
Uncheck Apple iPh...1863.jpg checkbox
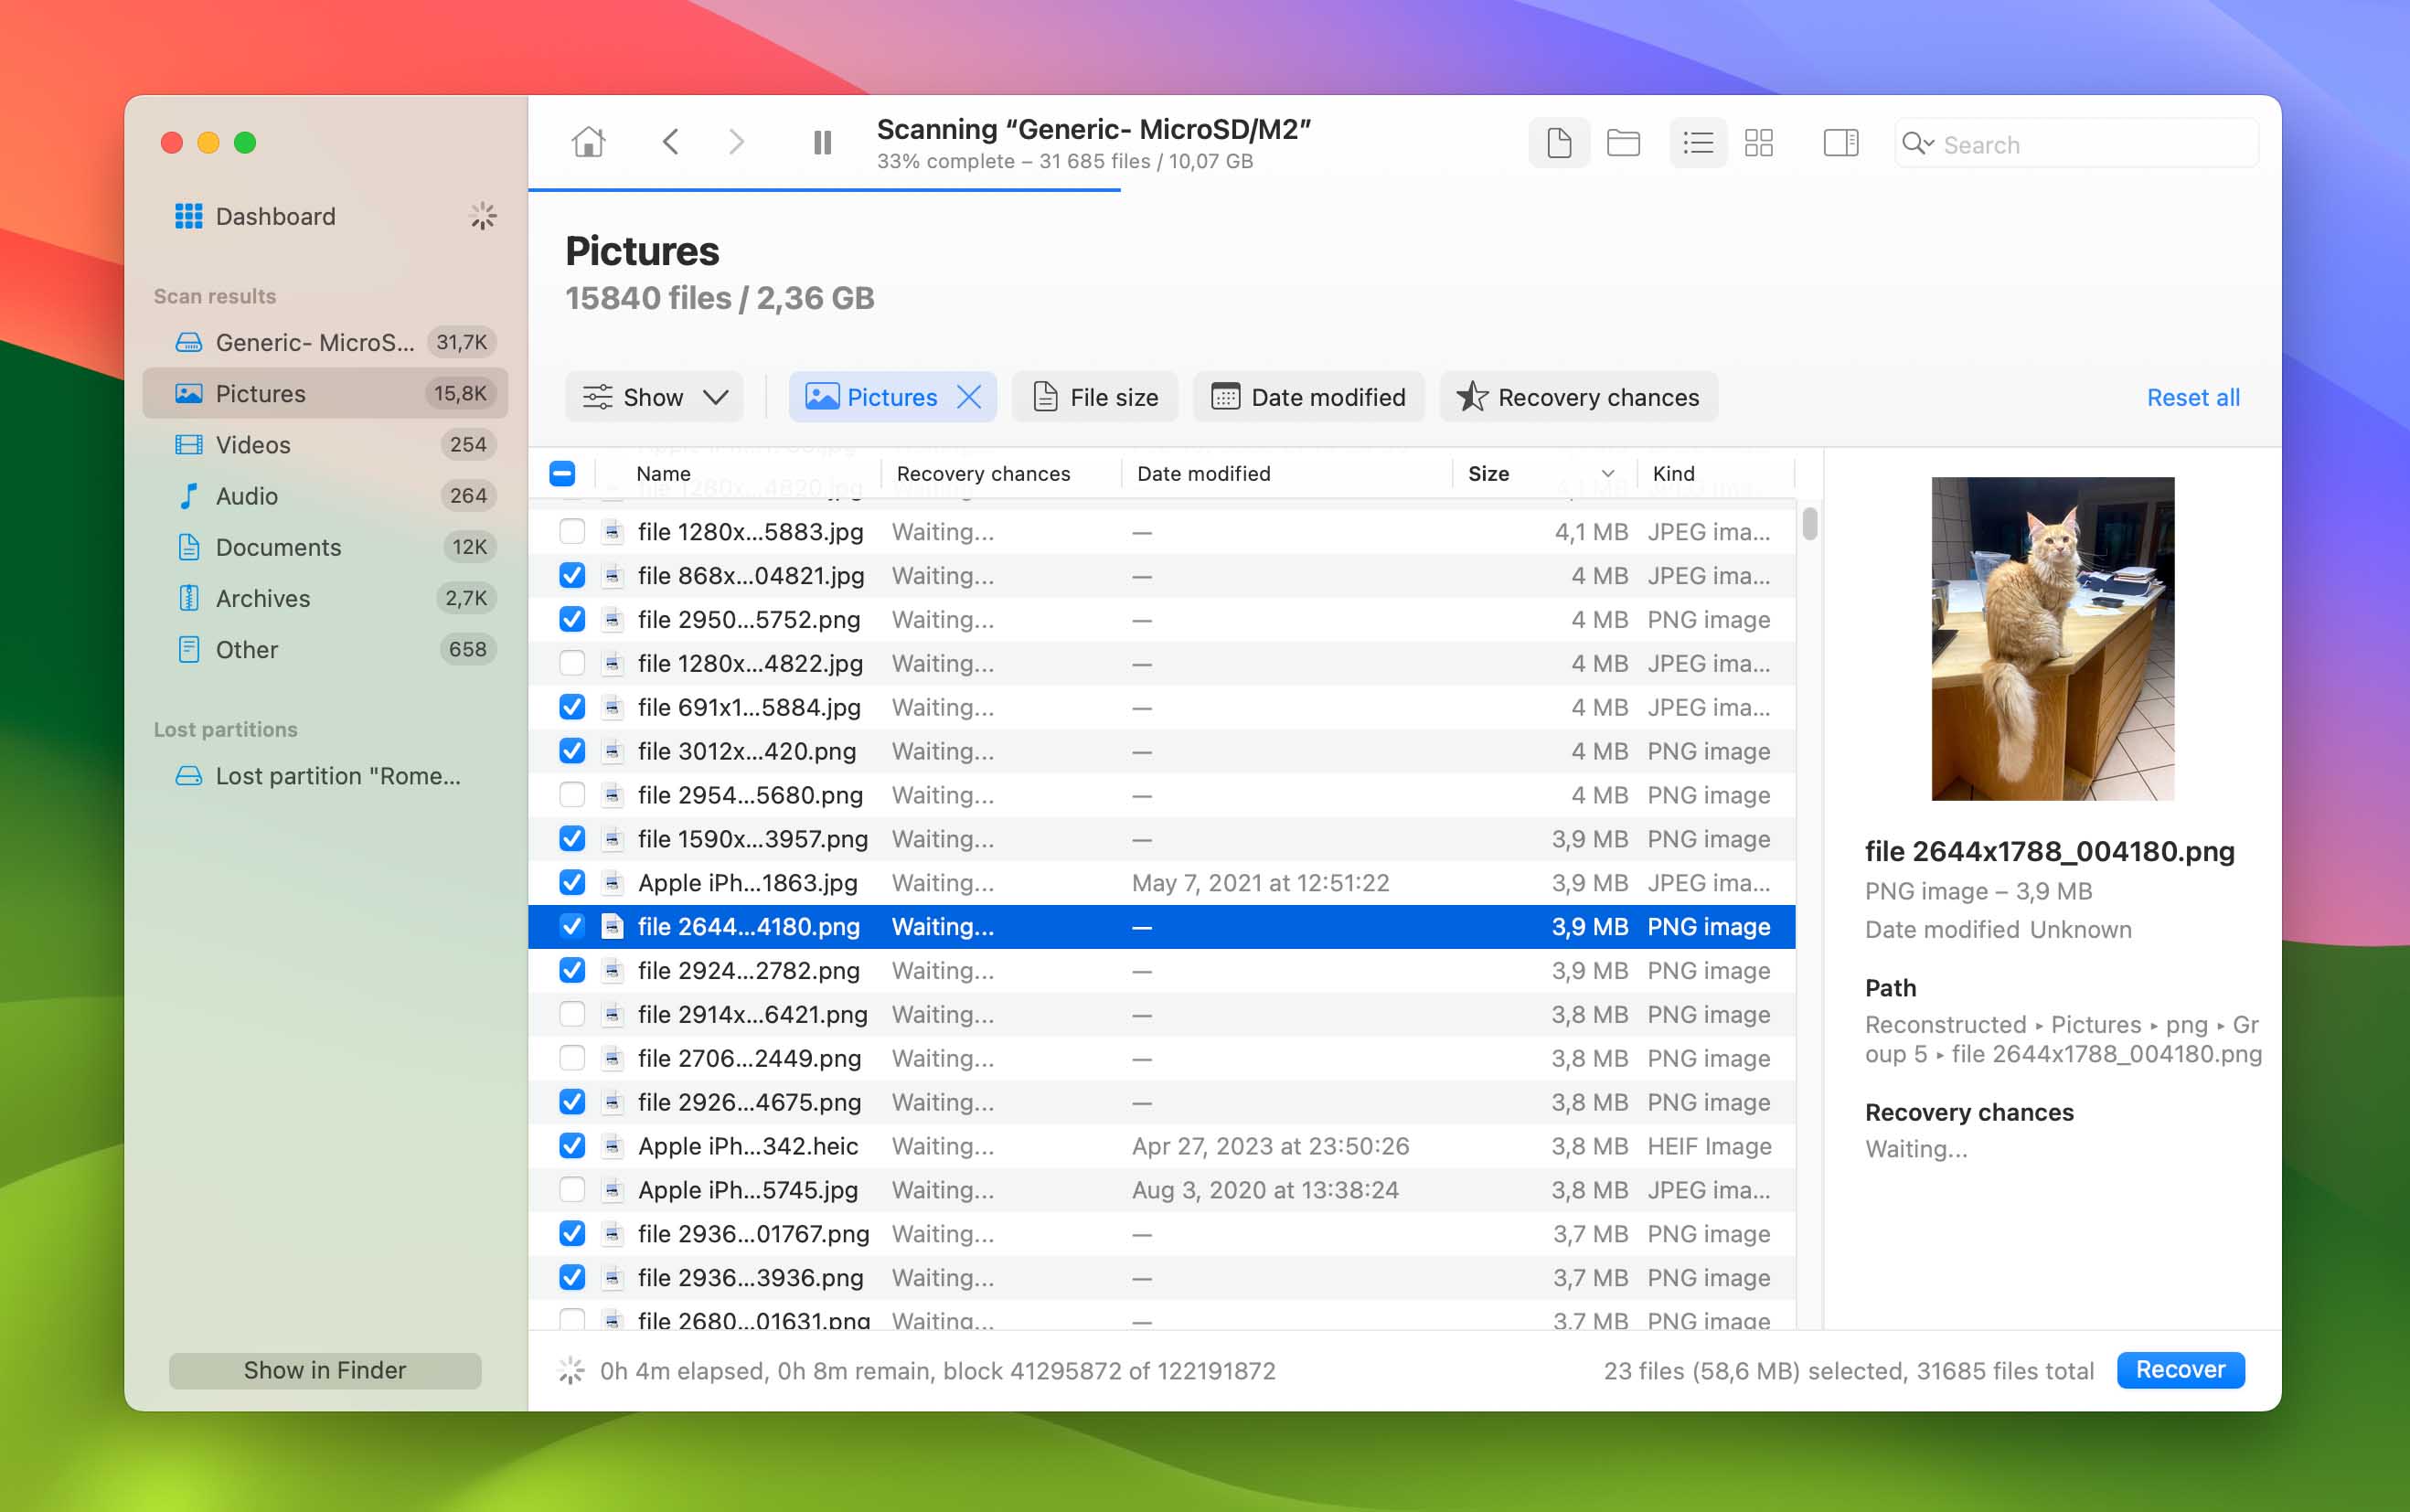[x=572, y=882]
